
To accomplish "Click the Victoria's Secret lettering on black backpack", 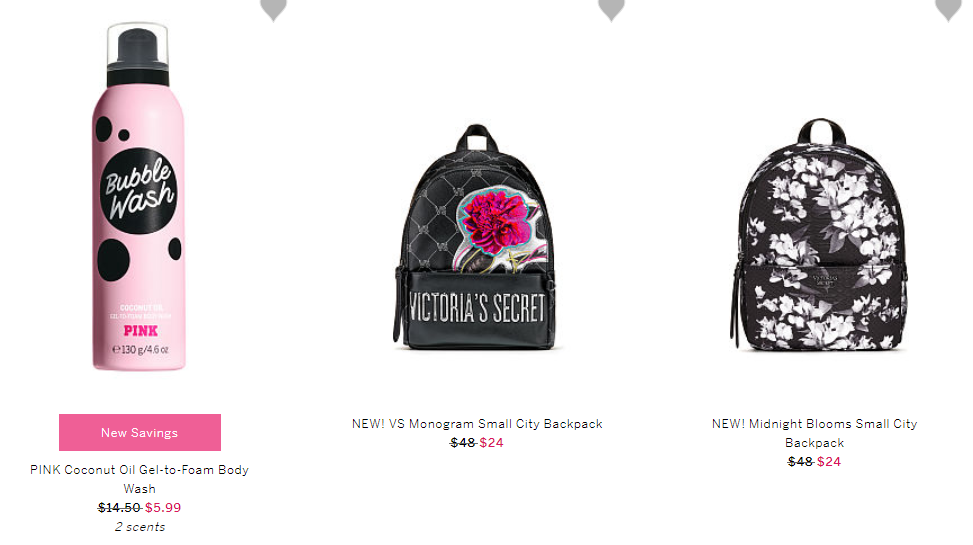I will click(477, 307).
